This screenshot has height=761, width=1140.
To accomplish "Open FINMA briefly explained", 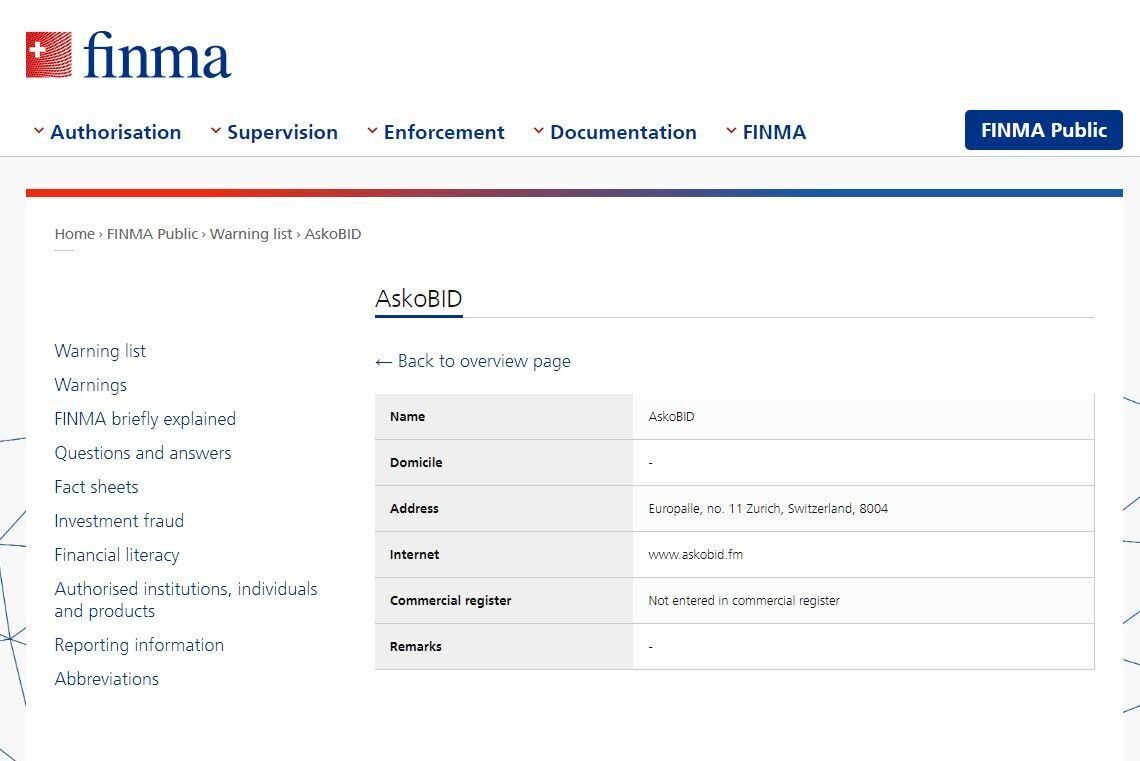I will point(145,419).
